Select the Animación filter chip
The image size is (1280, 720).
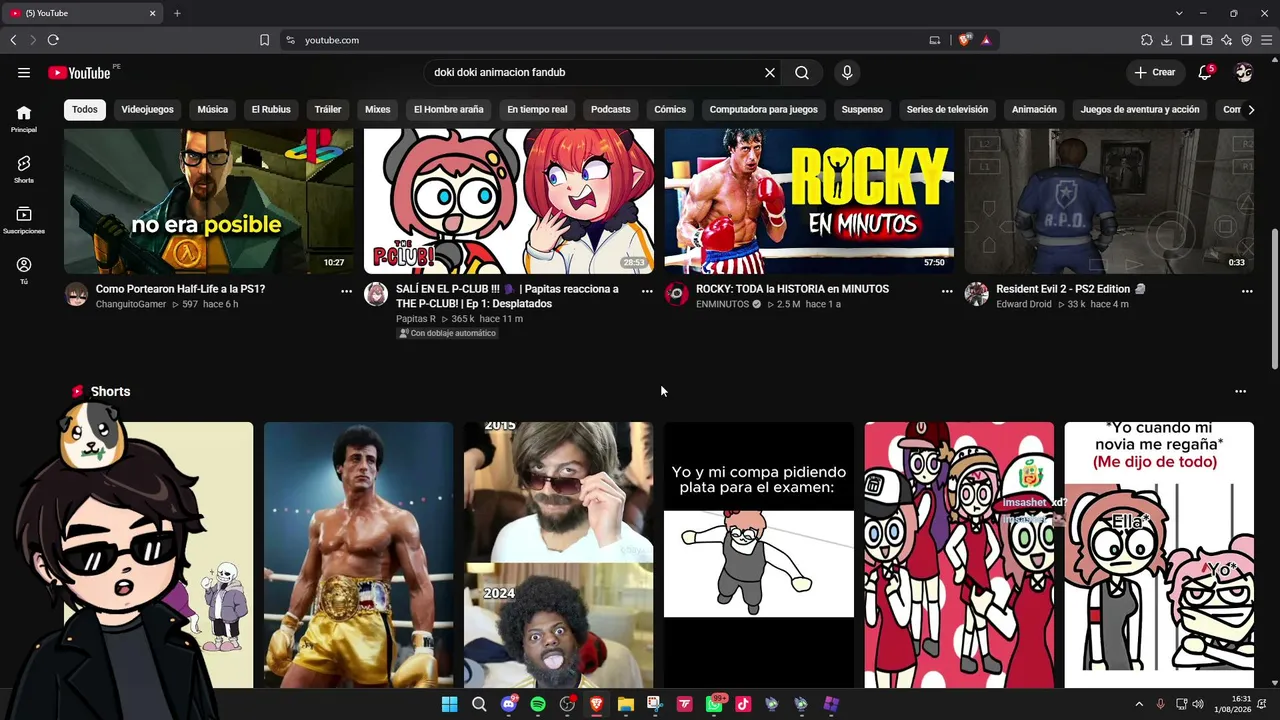pyautogui.click(x=1034, y=109)
